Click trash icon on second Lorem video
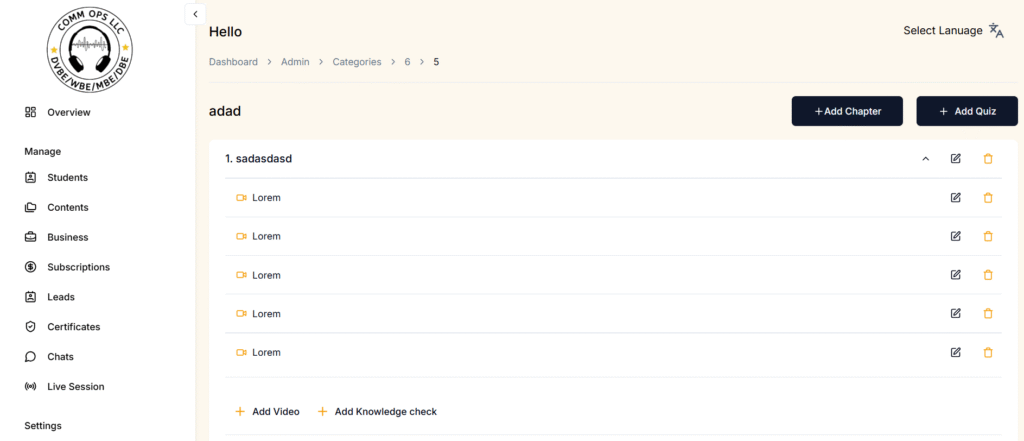Screen dimensions: 1024x441 (988, 236)
